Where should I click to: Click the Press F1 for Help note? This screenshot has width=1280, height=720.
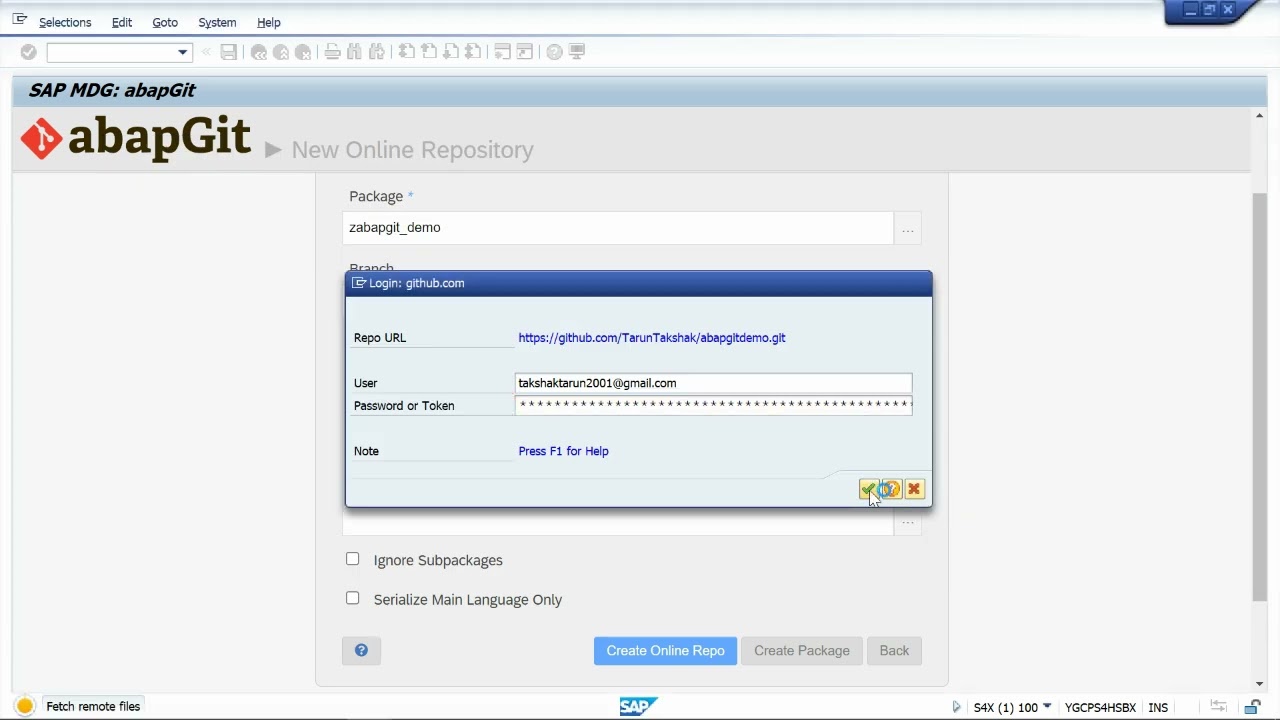pyautogui.click(x=563, y=451)
